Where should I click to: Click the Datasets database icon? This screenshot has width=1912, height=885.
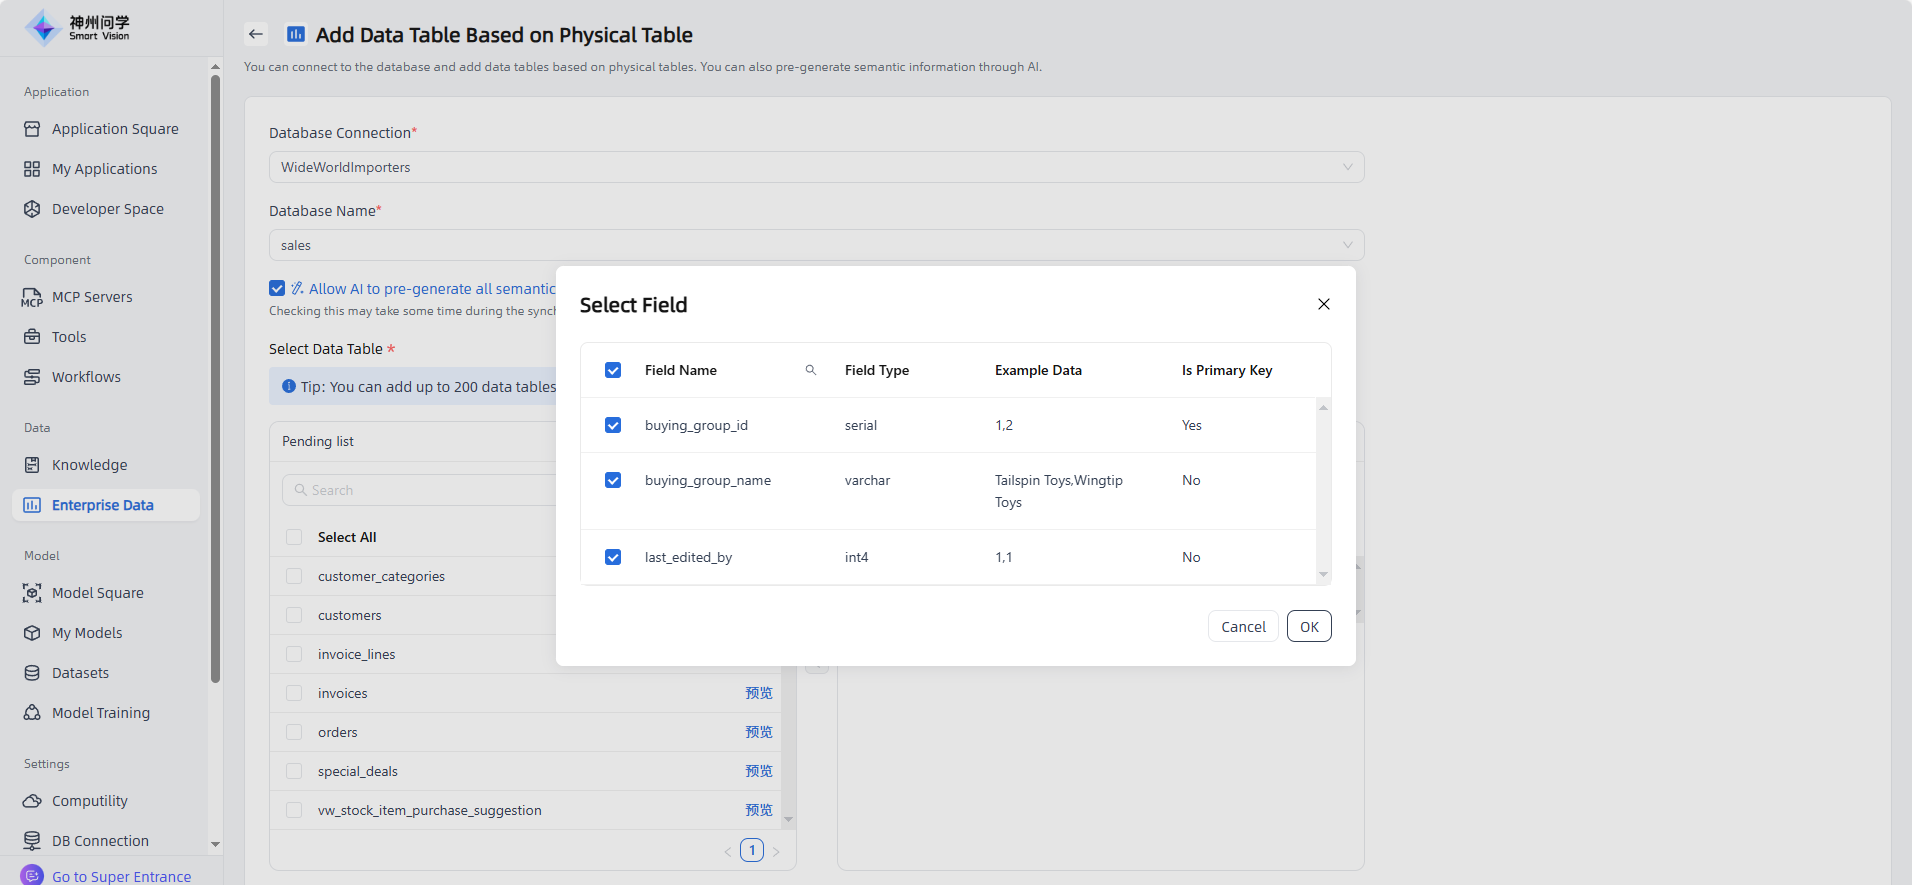click(x=32, y=673)
